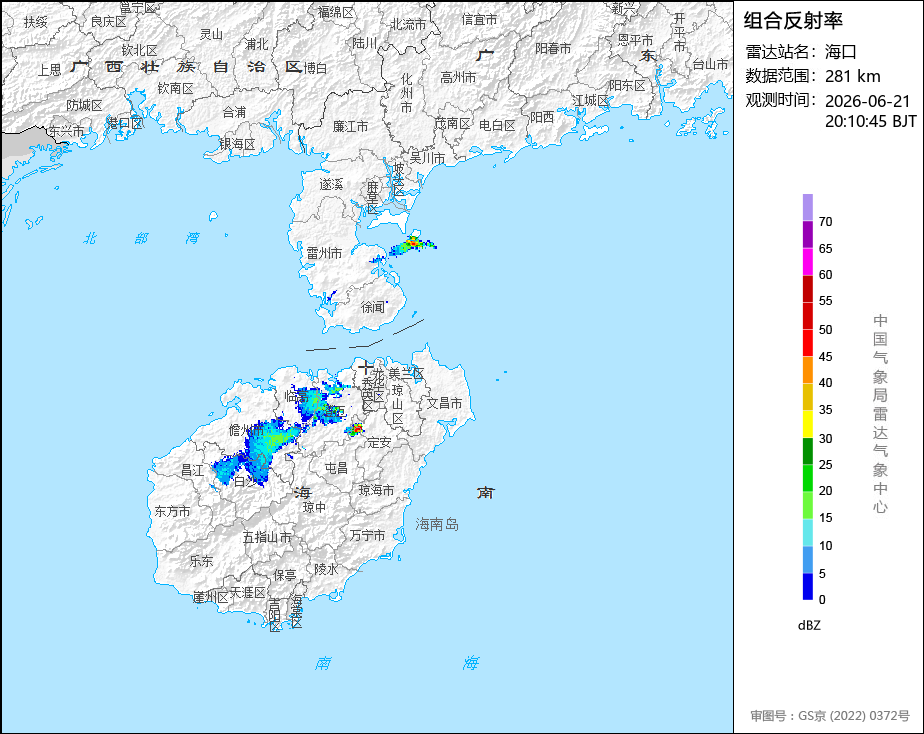This screenshot has height=734, width=924.
Task: Click the 防城区 map label
Action: click(84, 105)
